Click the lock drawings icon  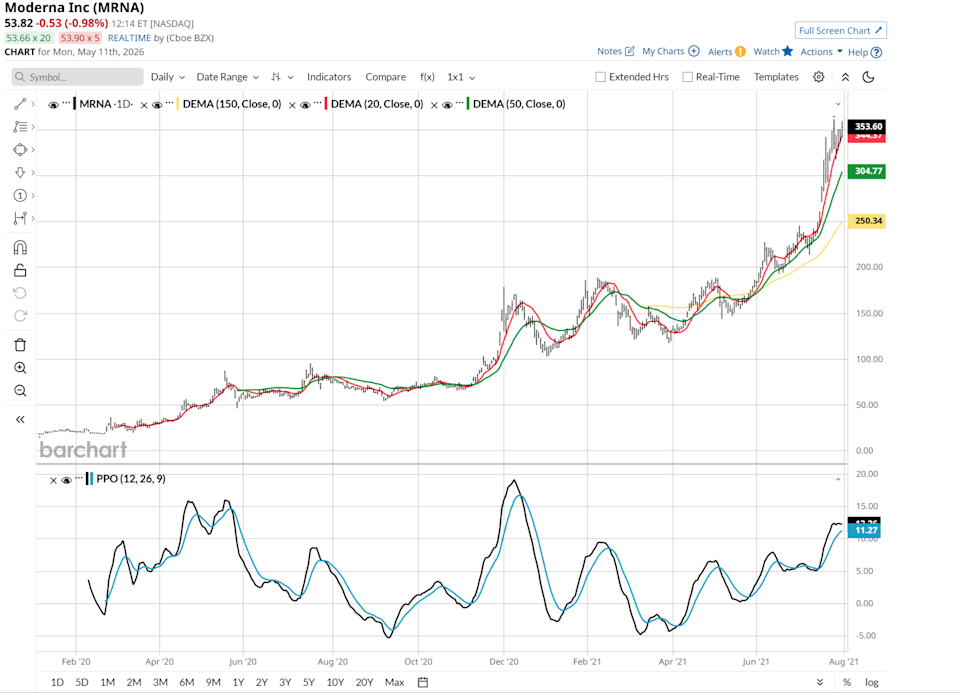click(20, 270)
